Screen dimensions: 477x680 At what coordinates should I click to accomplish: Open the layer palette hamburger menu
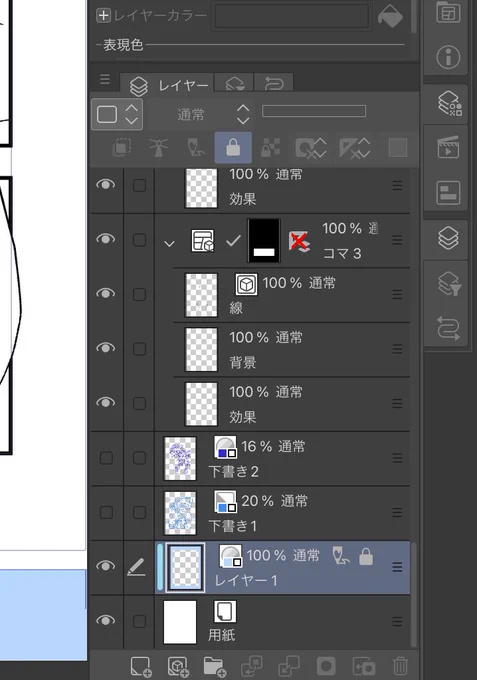(105, 79)
